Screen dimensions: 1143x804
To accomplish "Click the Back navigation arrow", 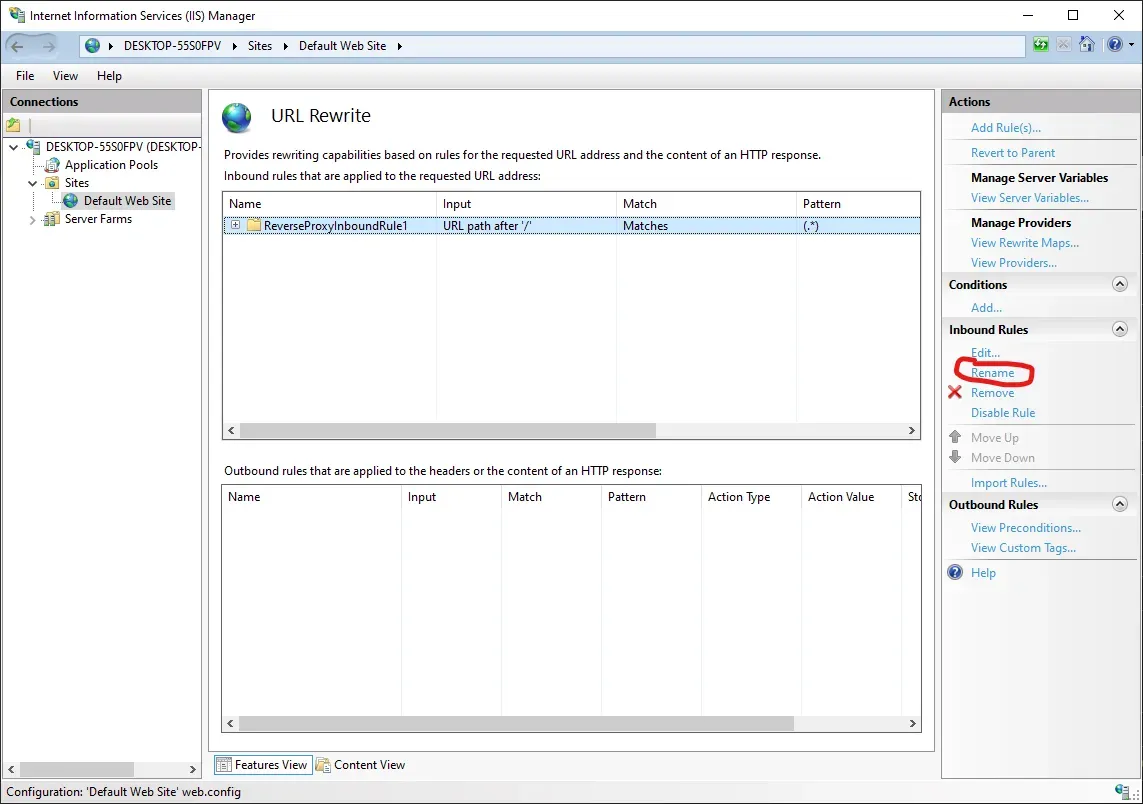I will click(18, 45).
